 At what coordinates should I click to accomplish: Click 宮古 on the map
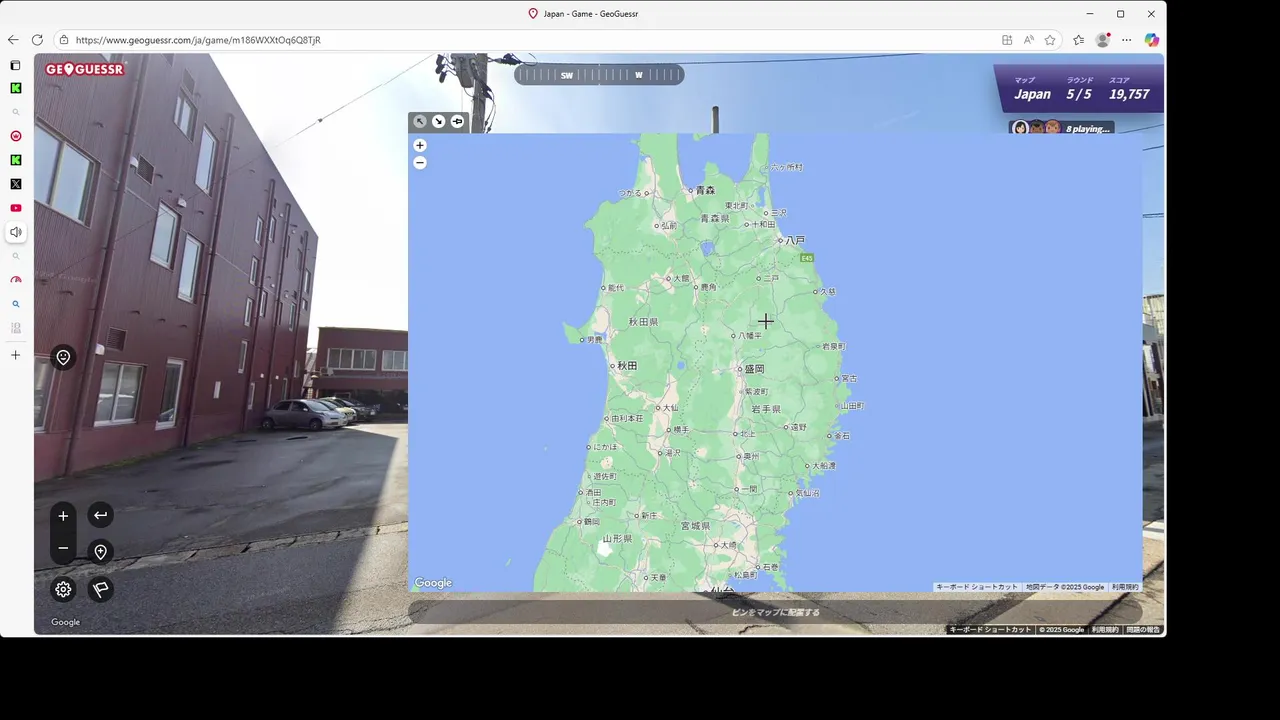click(x=849, y=379)
